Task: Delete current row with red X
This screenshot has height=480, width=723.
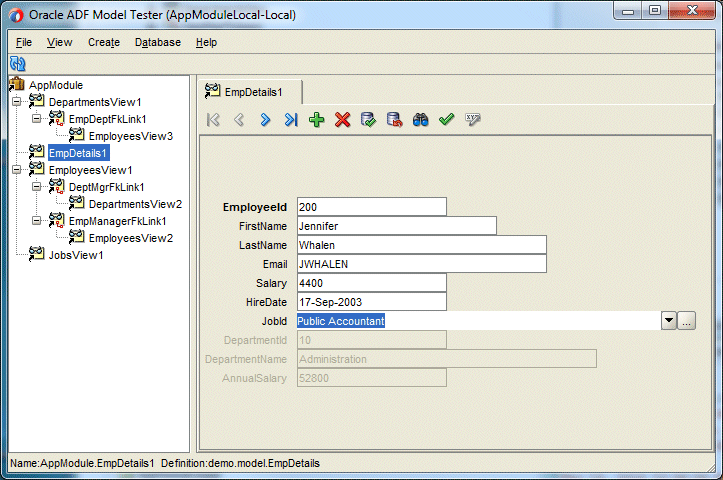Action: click(343, 120)
